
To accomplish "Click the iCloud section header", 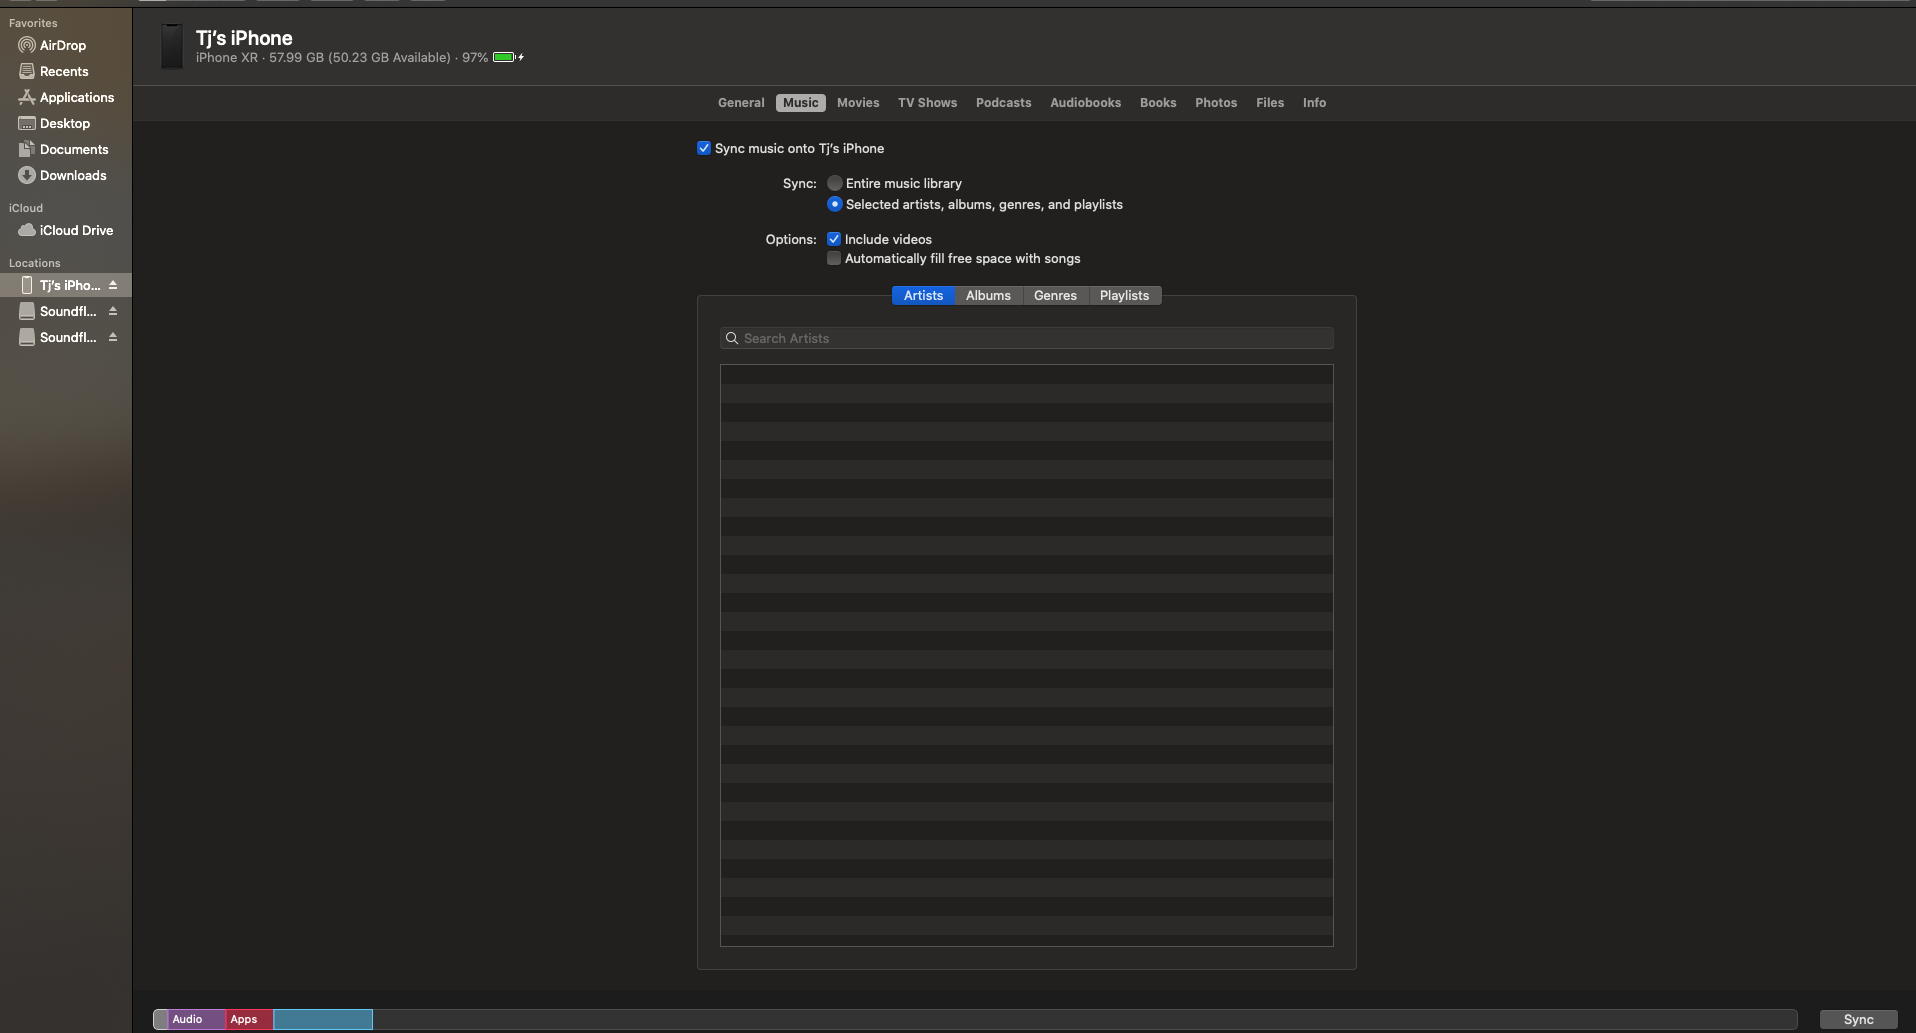I will [x=26, y=208].
